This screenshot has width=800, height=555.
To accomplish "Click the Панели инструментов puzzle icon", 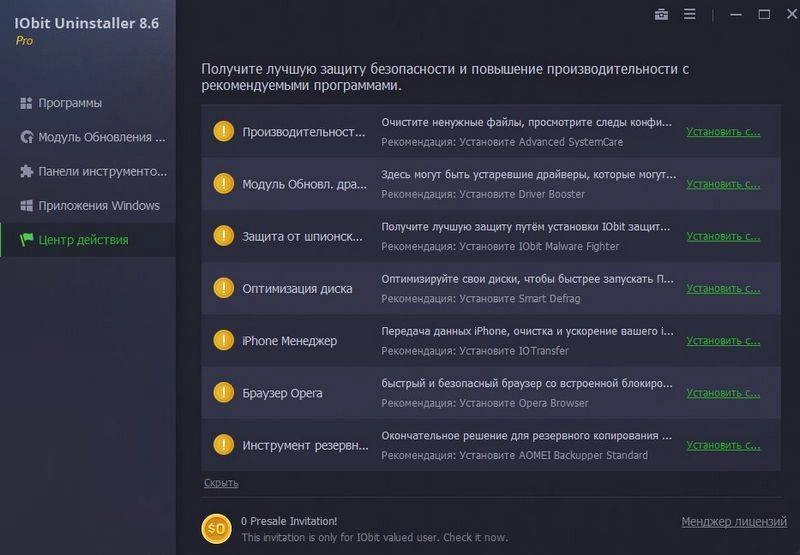I will [27, 171].
